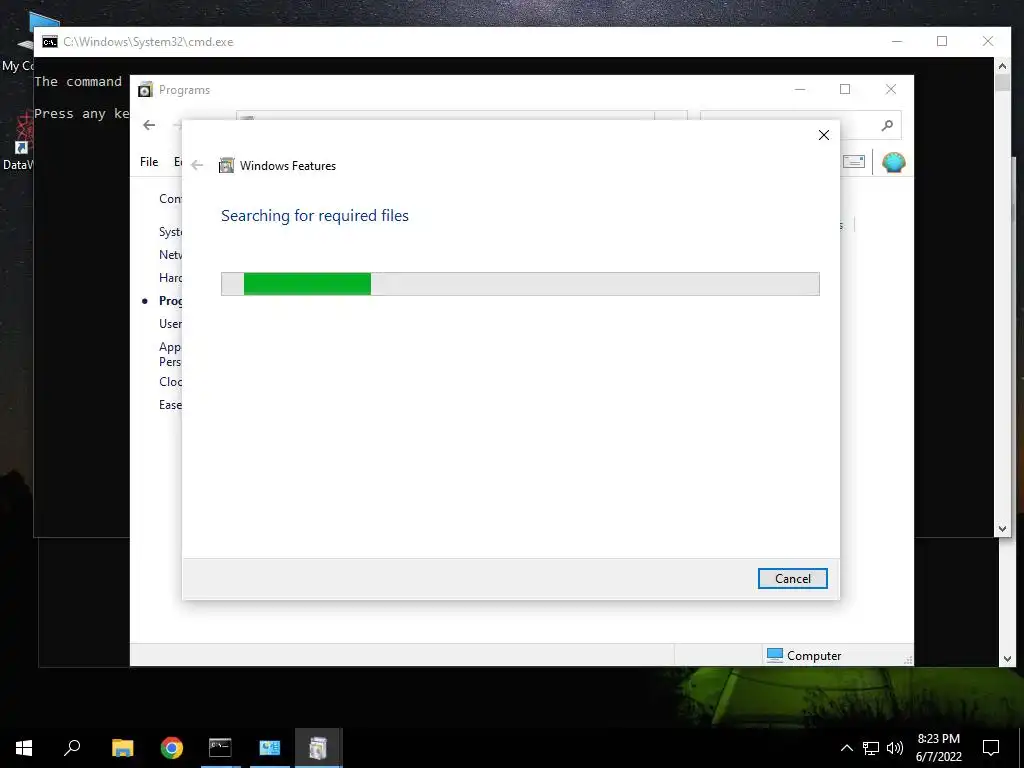Open File Explorer from taskbar
The image size is (1024, 768).
[x=122, y=748]
